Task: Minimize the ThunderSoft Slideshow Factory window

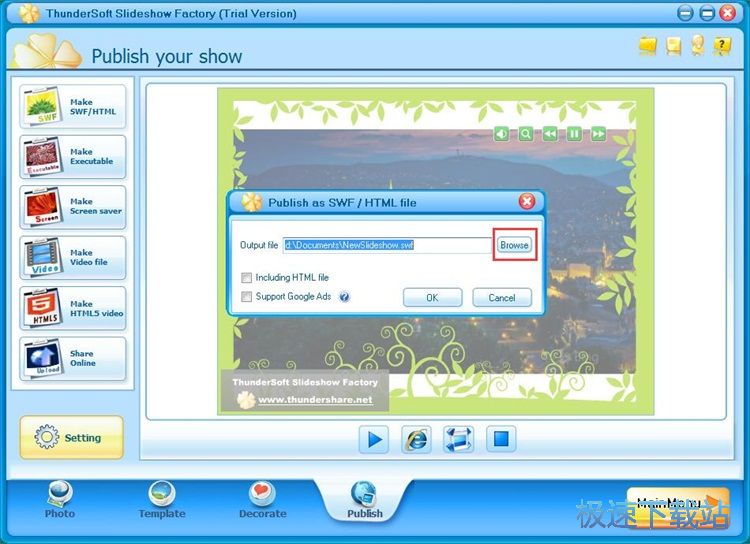Action: (685, 13)
